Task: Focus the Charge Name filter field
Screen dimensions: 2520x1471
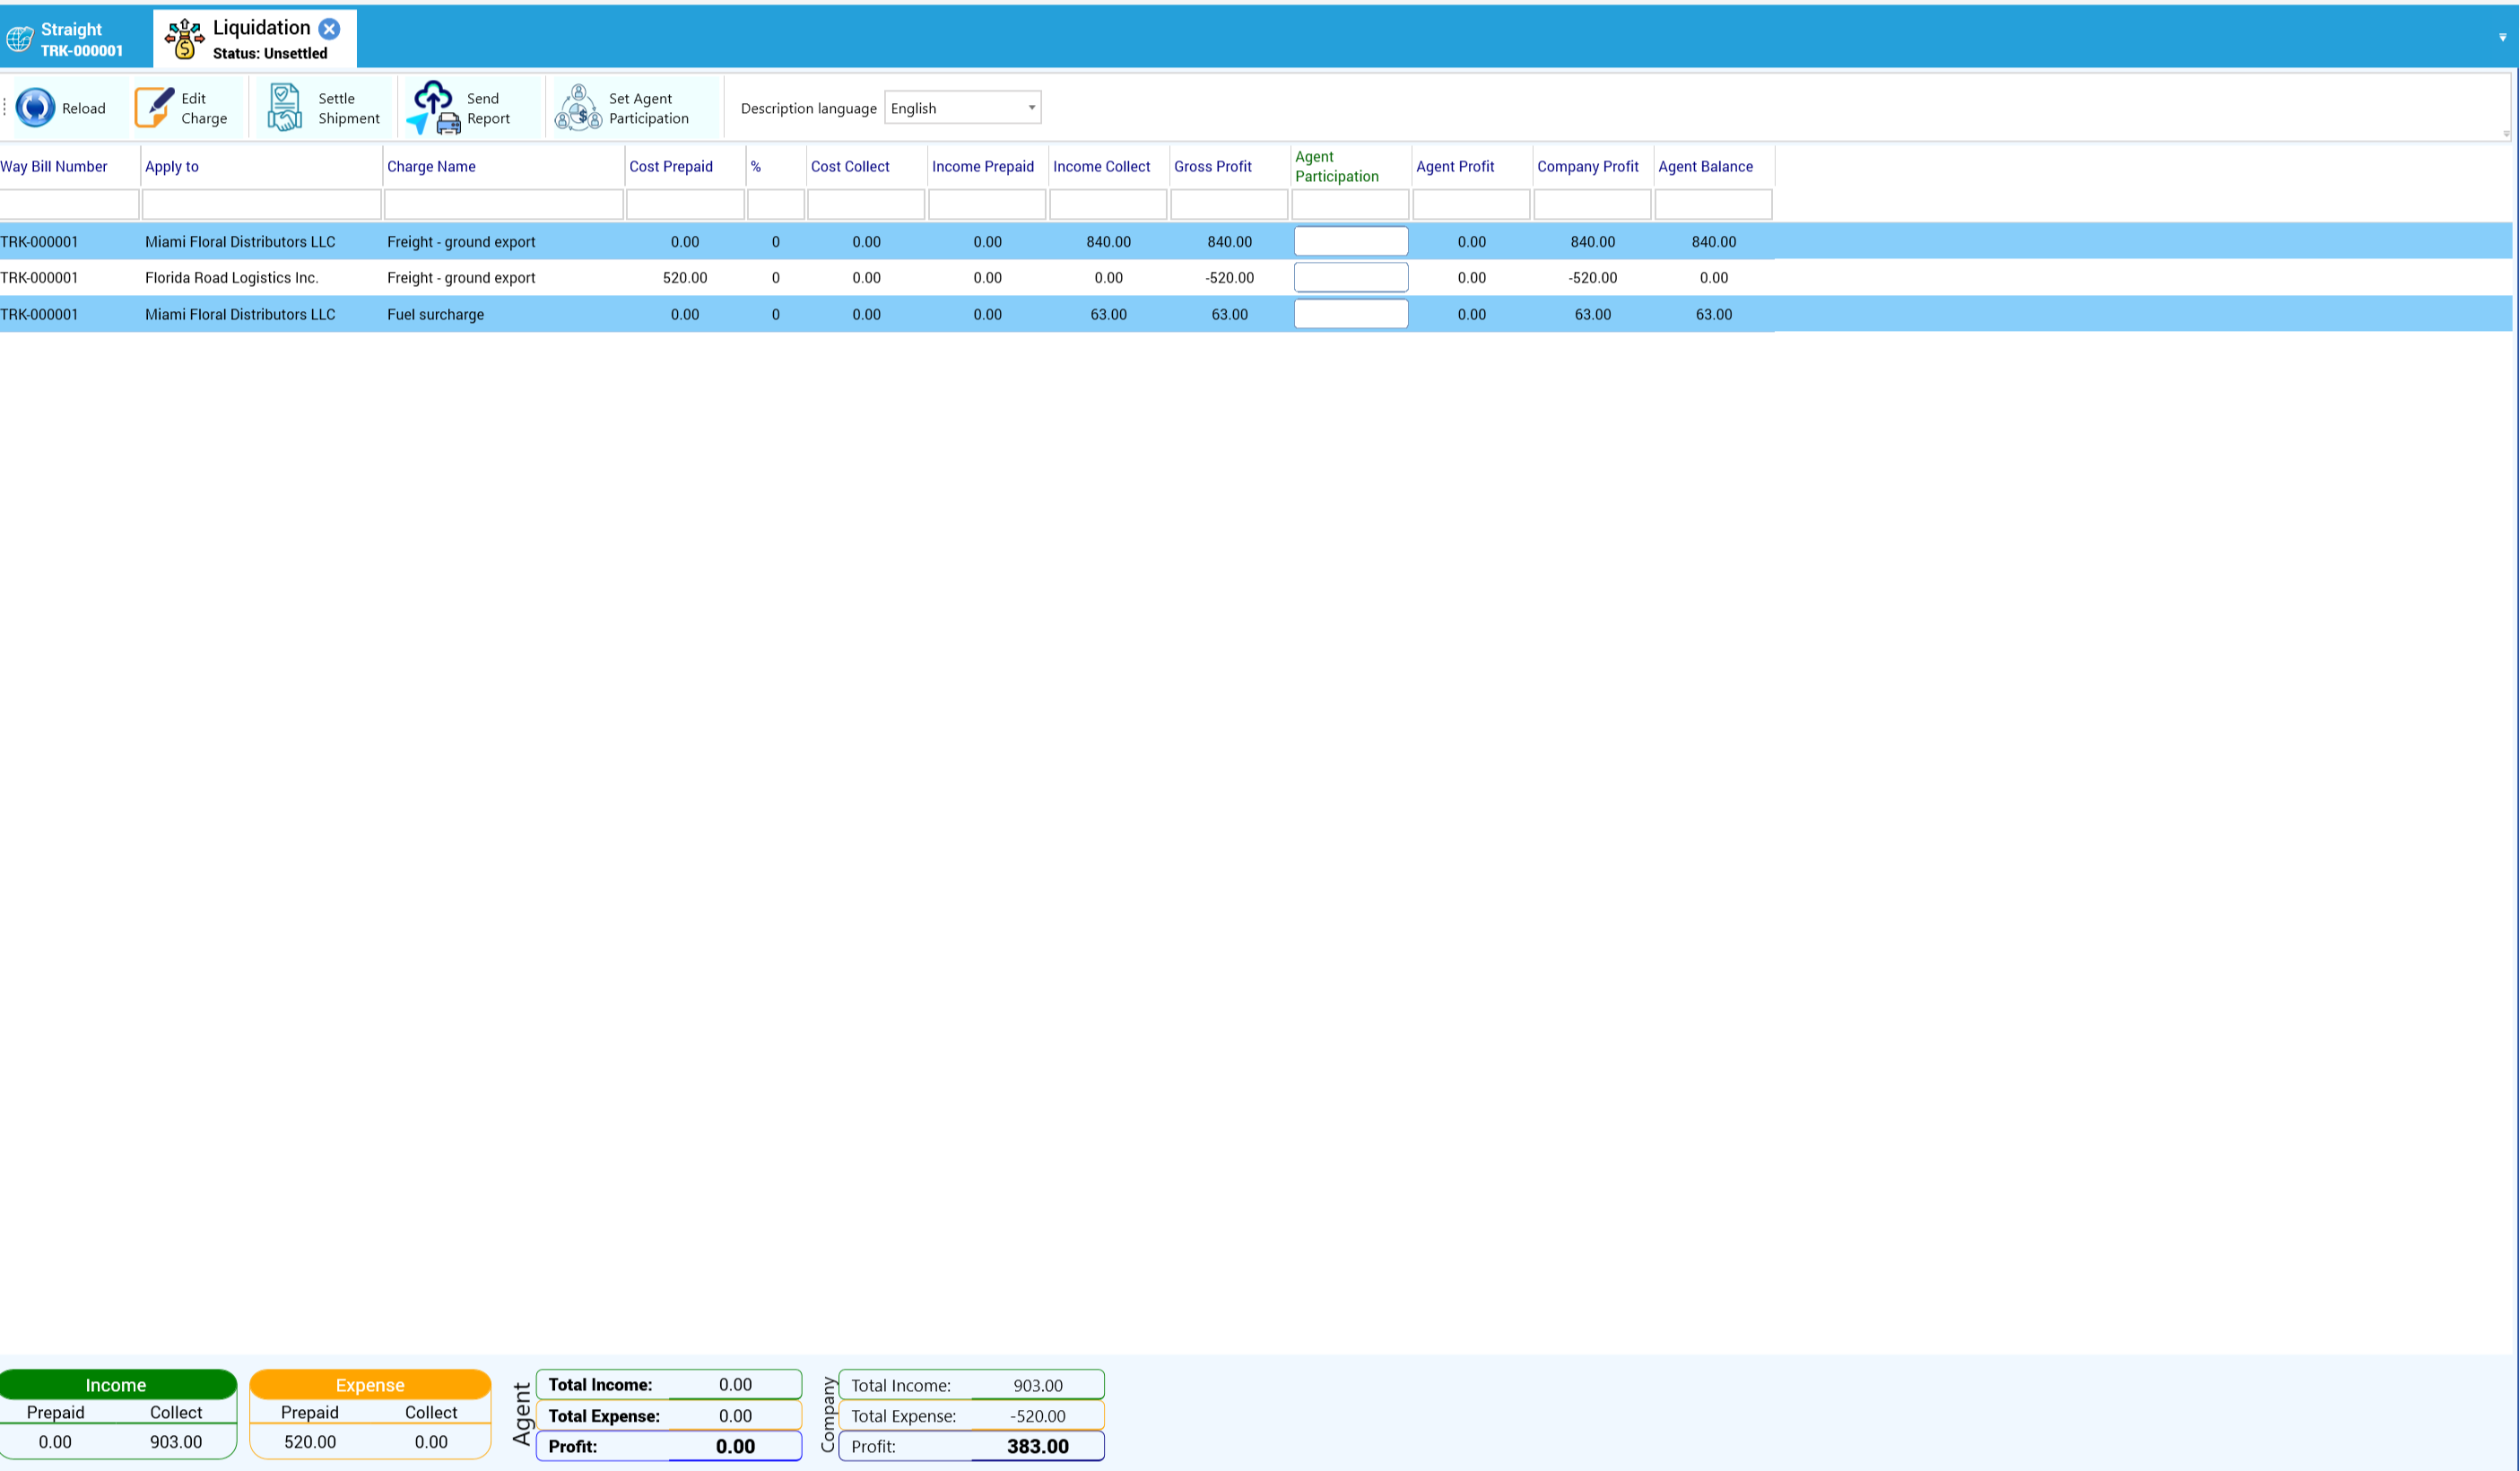Action: pos(504,204)
